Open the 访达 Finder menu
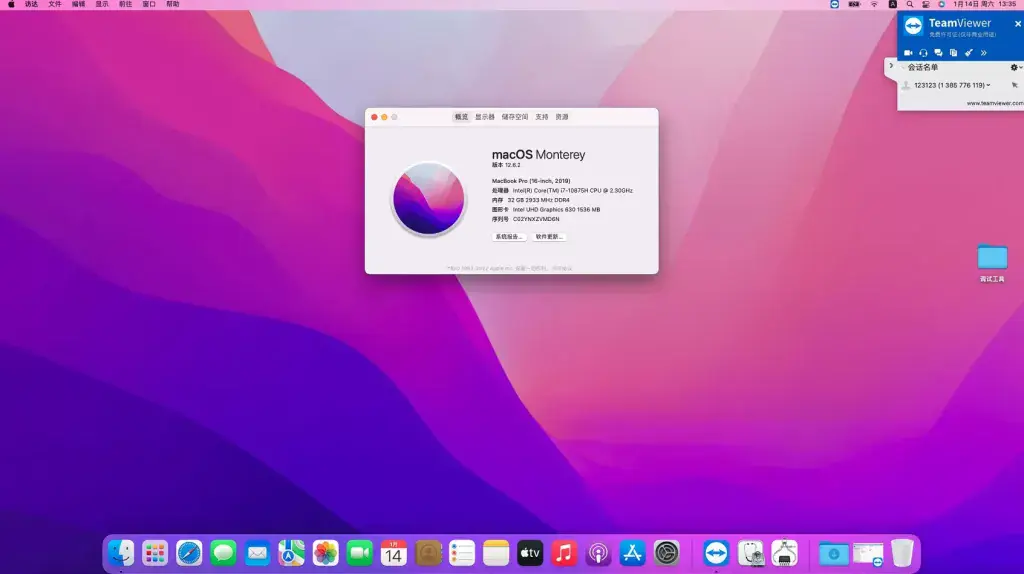Viewport: 1024px width, 574px height. click(31, 5)
